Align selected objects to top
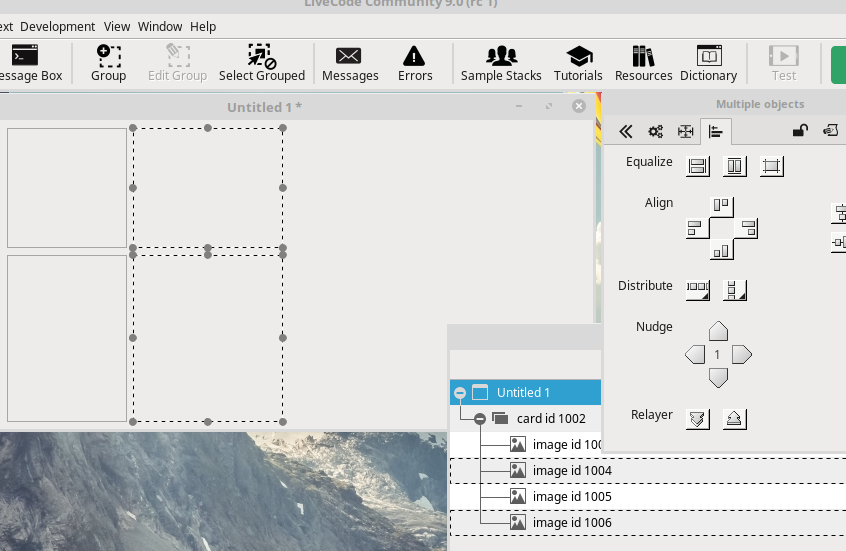 click(721, 207)
